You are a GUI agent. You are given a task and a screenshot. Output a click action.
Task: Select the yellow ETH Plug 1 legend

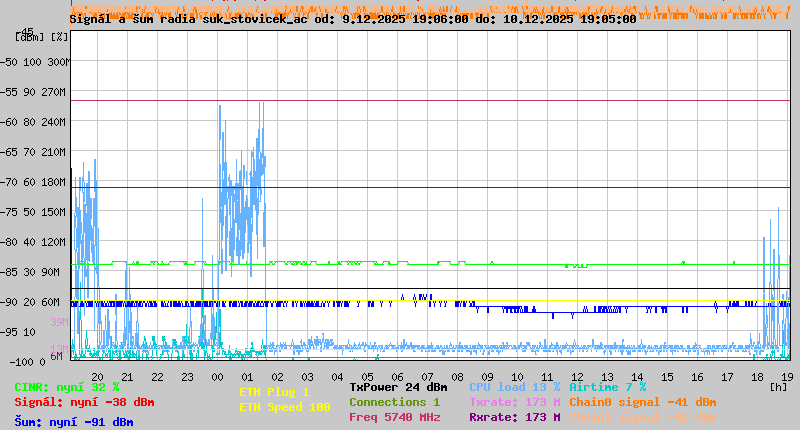click(x=274, y=392)
